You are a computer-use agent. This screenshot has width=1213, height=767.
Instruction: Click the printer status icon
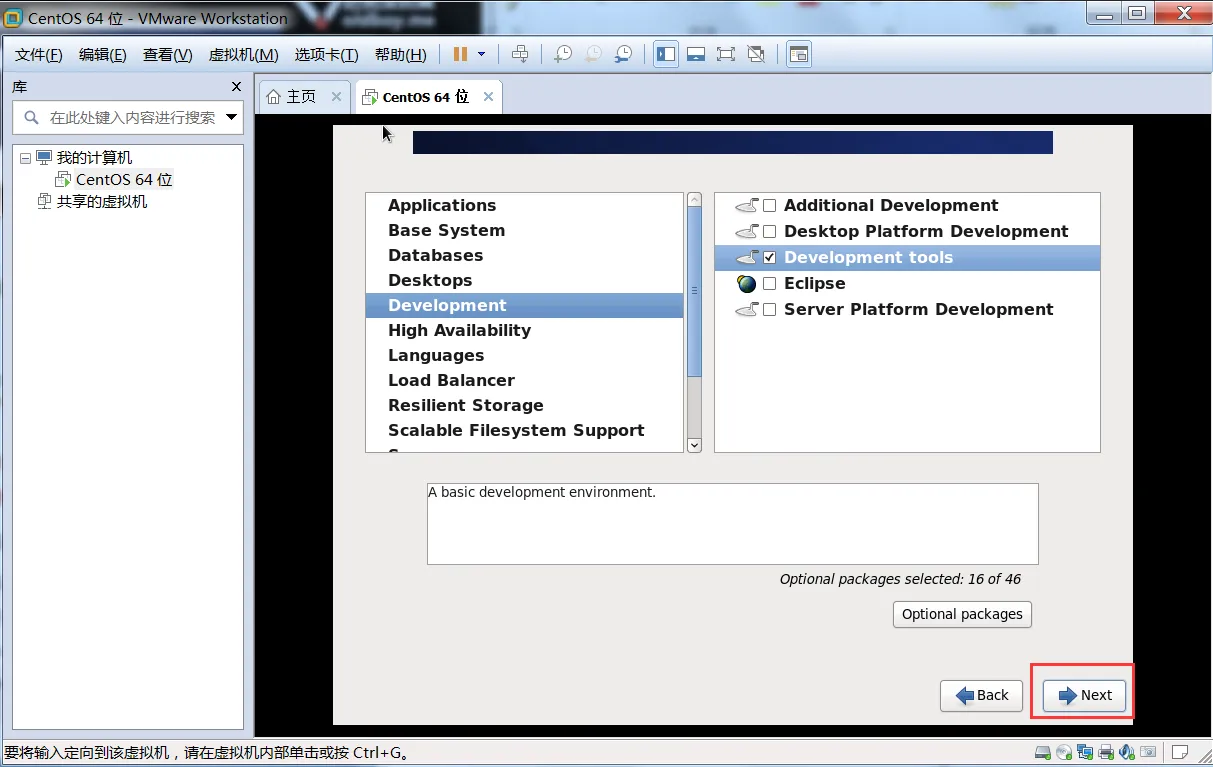[1106, 752]
